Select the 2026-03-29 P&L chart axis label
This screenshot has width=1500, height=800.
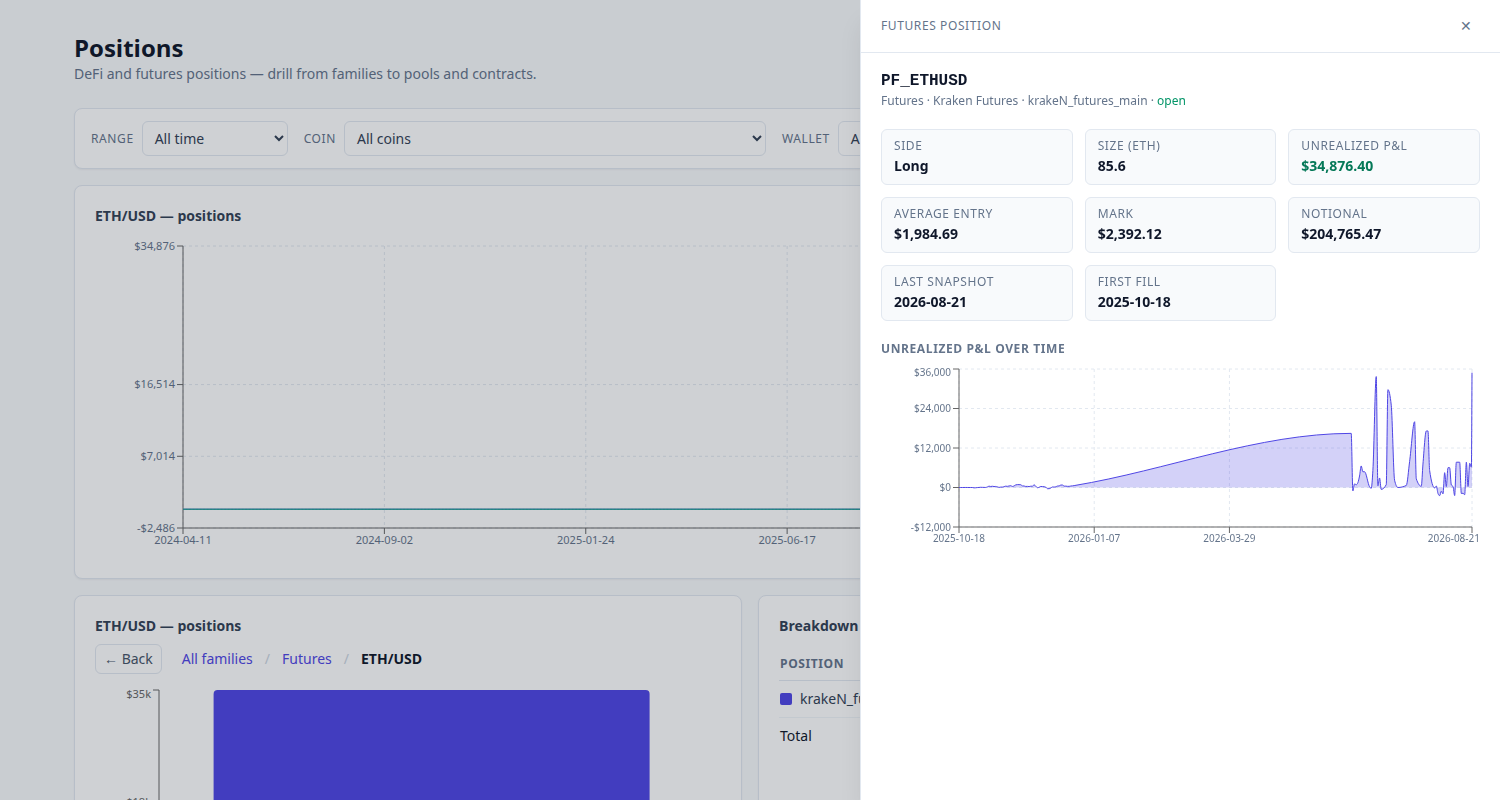pyautogui.click(x=1229, y=538)
